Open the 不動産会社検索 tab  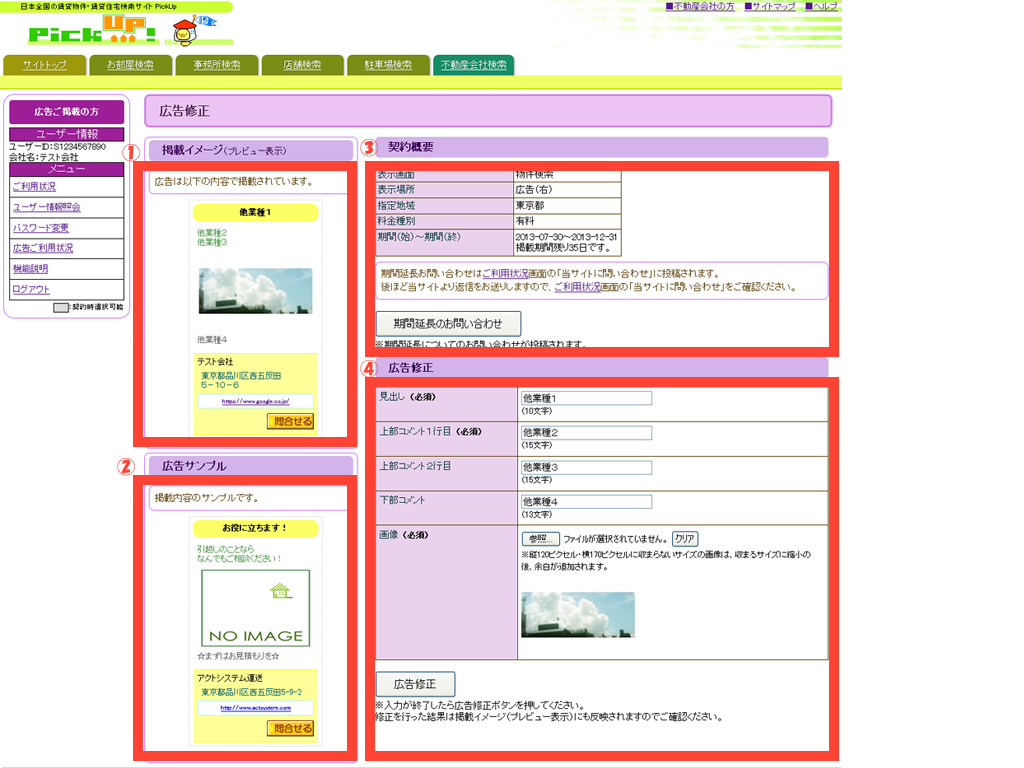(473, 65)
